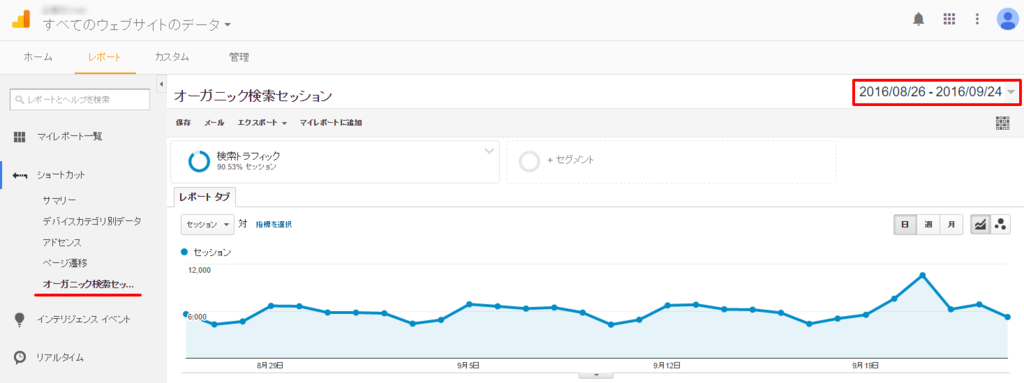Show data by week (週)
Viewport: 1024px width, 383px height.
(x=928, y=224)
